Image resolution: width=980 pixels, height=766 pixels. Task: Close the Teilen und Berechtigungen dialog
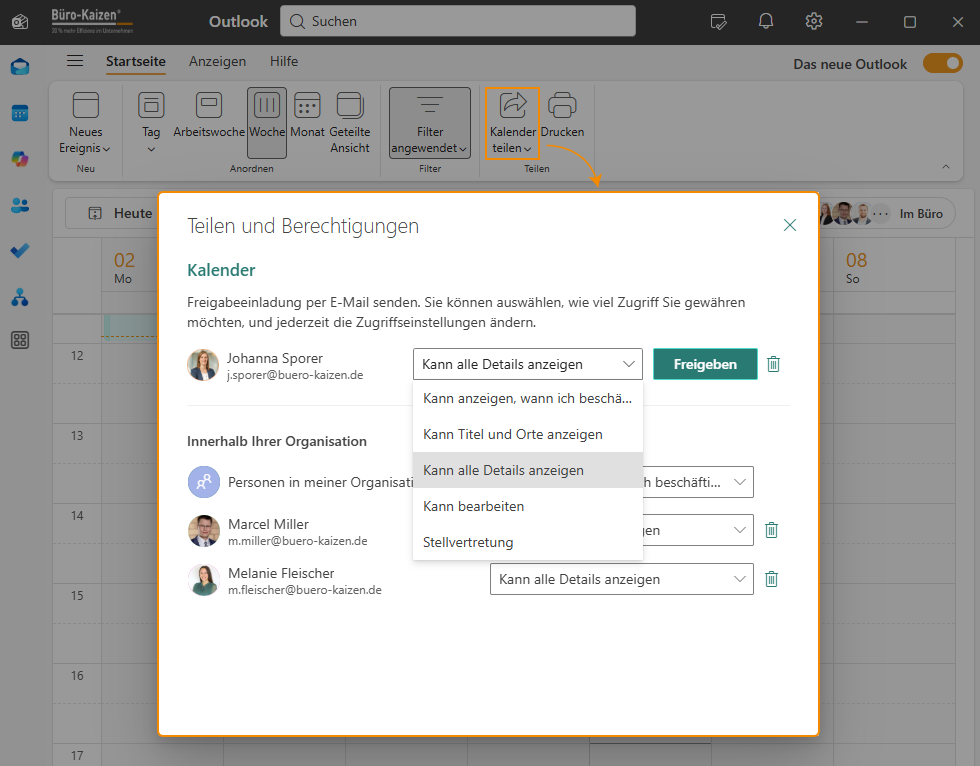(x=790, y=225)
